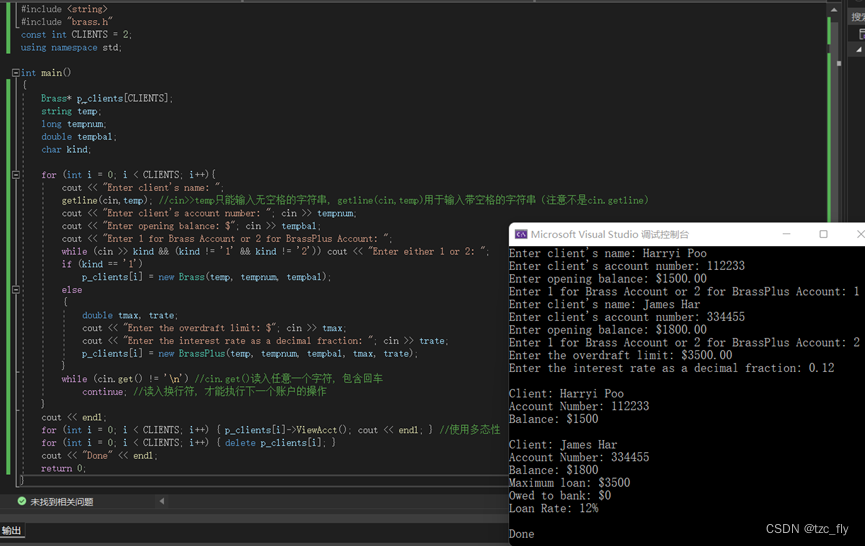Click console line 'Enter opening balance: $1500.00'
Screen dimensions: 865x546
(x=607, y=279)
